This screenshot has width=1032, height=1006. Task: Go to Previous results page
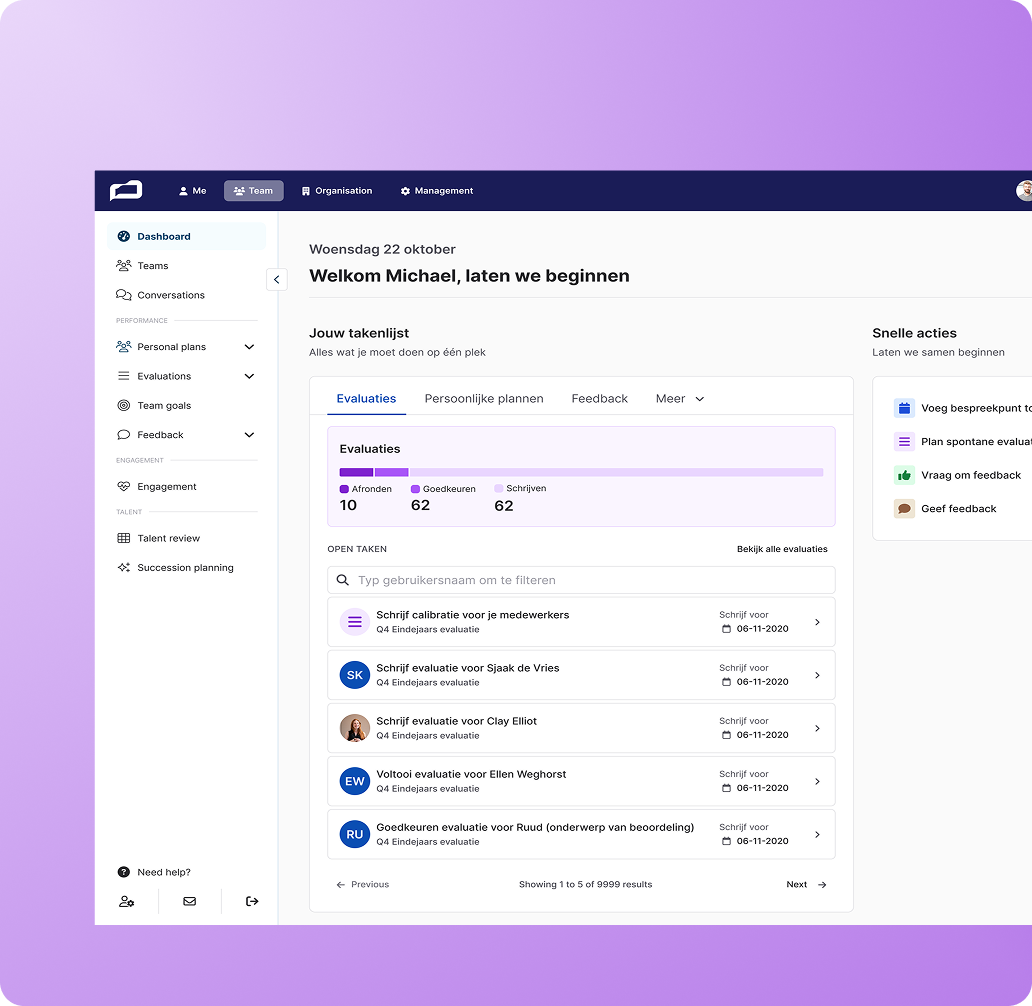click(x=363, y=884)
